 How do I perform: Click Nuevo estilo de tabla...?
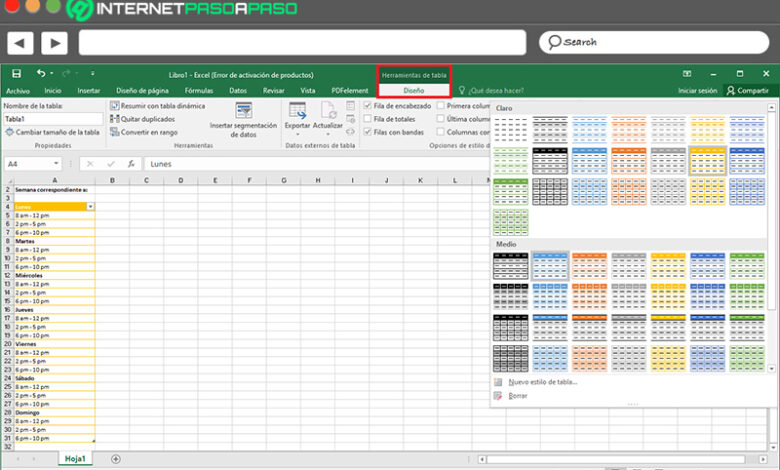543,382
